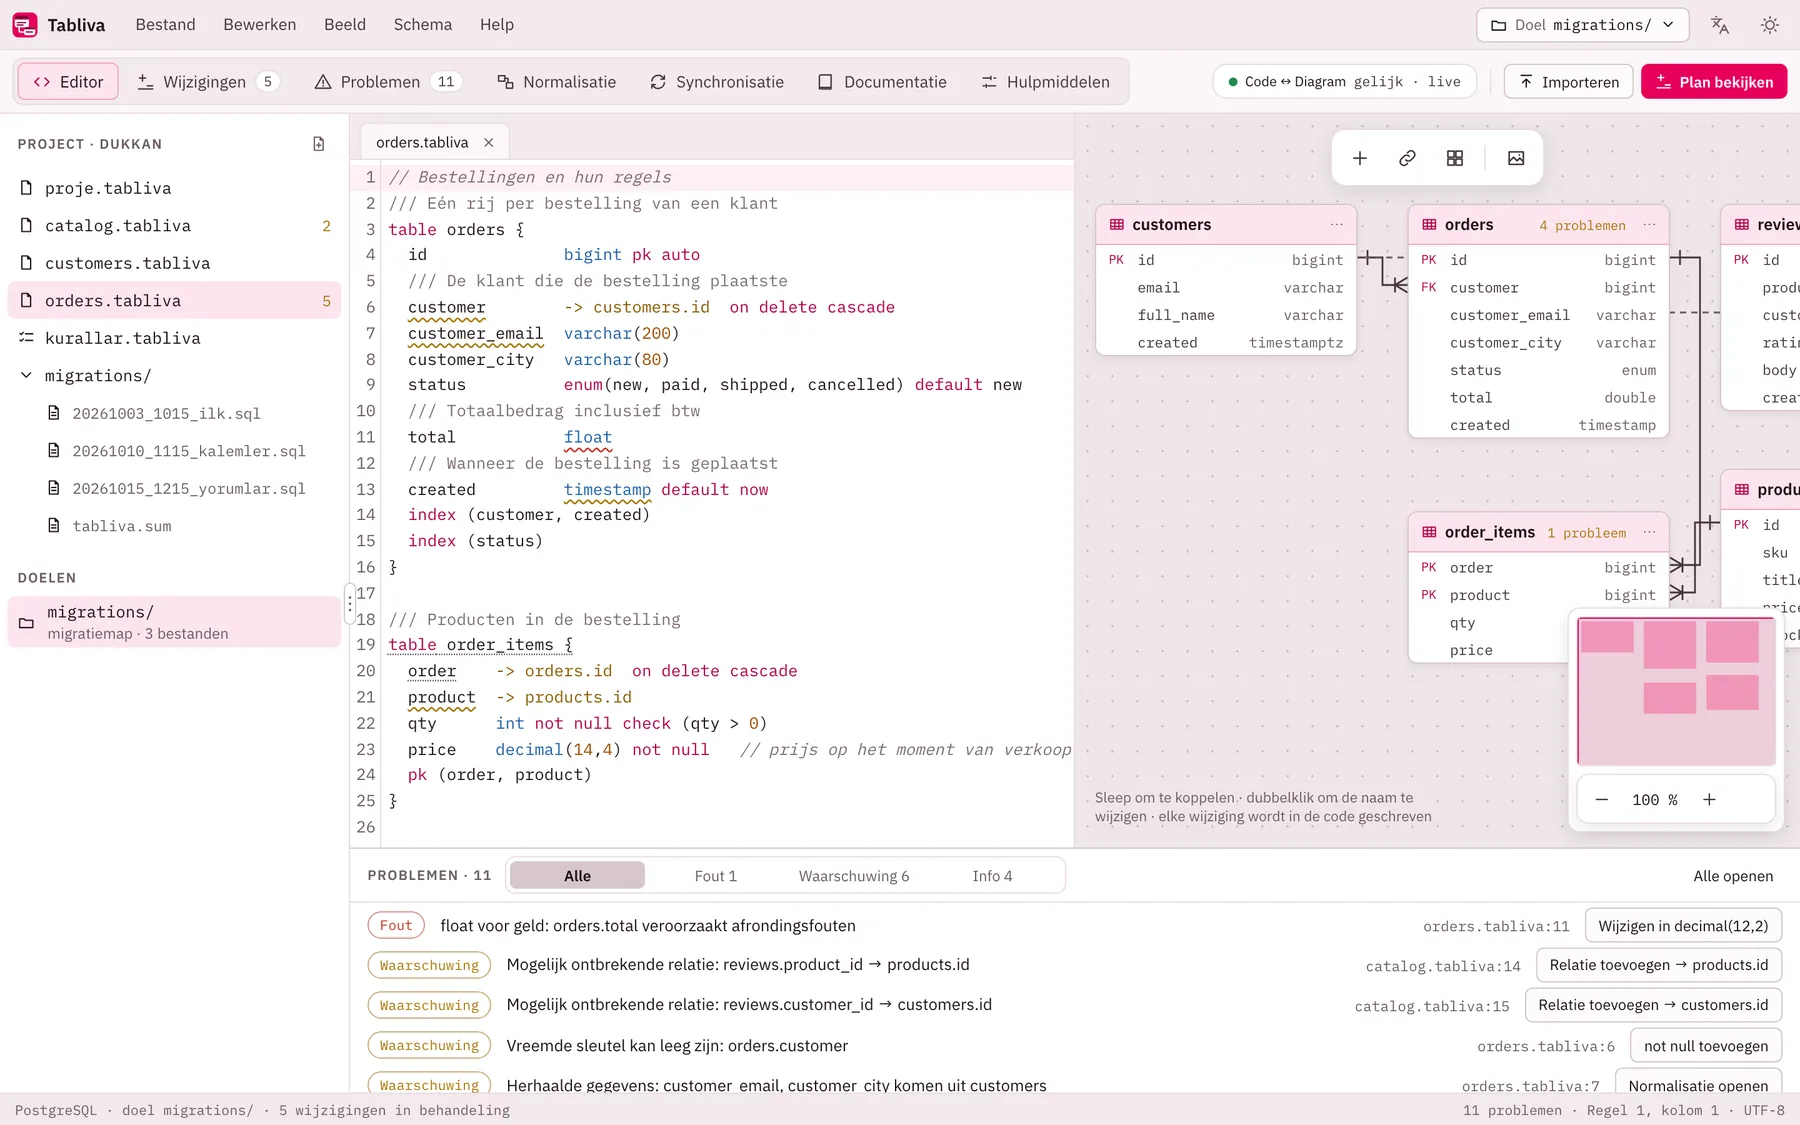Filter problems by Waarschuwing 6
The image size is (1800, 1125).
(x=854, y=876)
